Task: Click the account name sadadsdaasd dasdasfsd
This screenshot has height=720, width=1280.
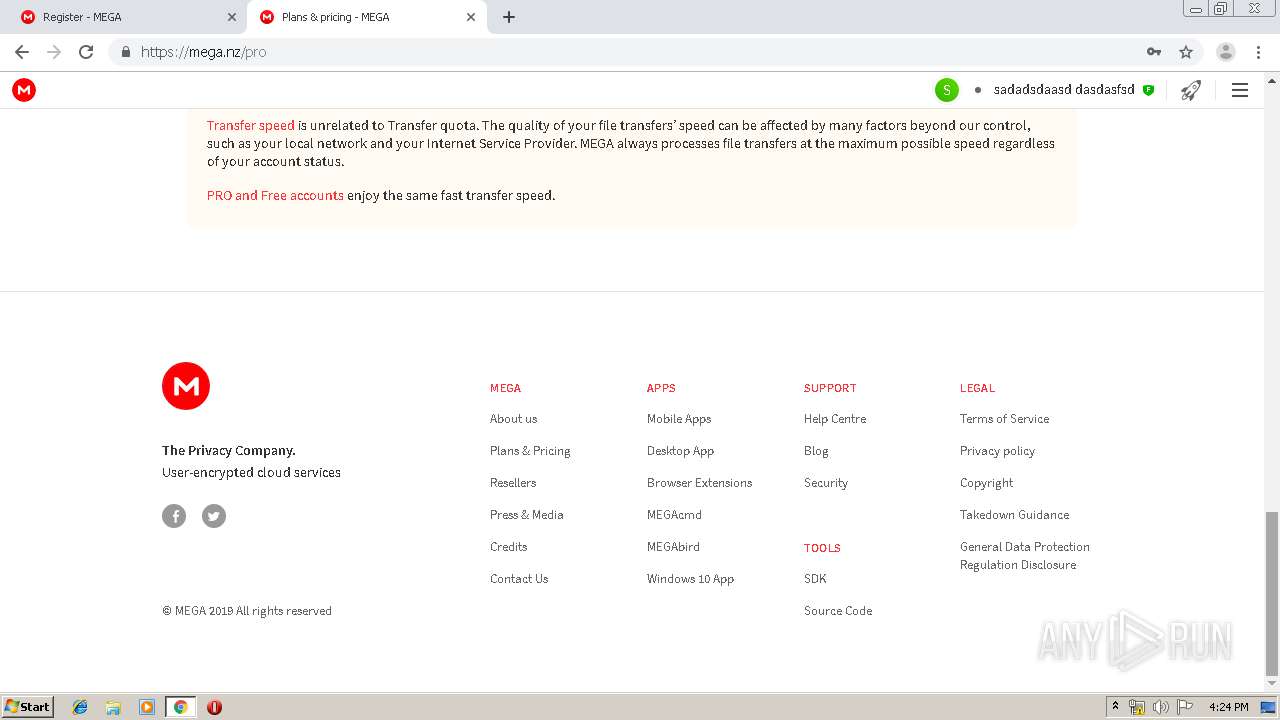Action: click(x=1064, y=90)
